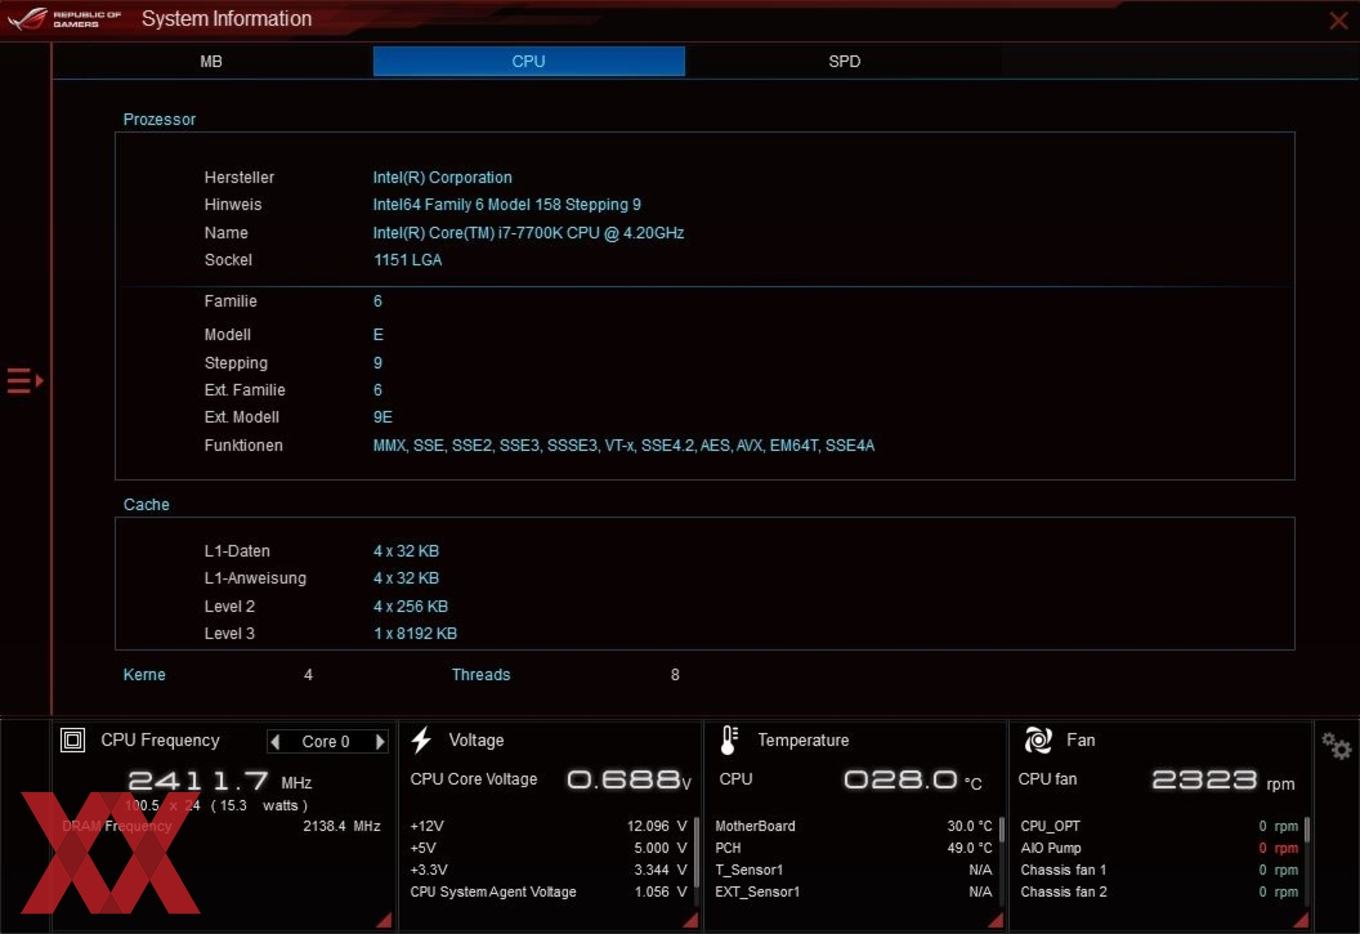
Task: Click the Threads label
Action: (x=480, y=675)
